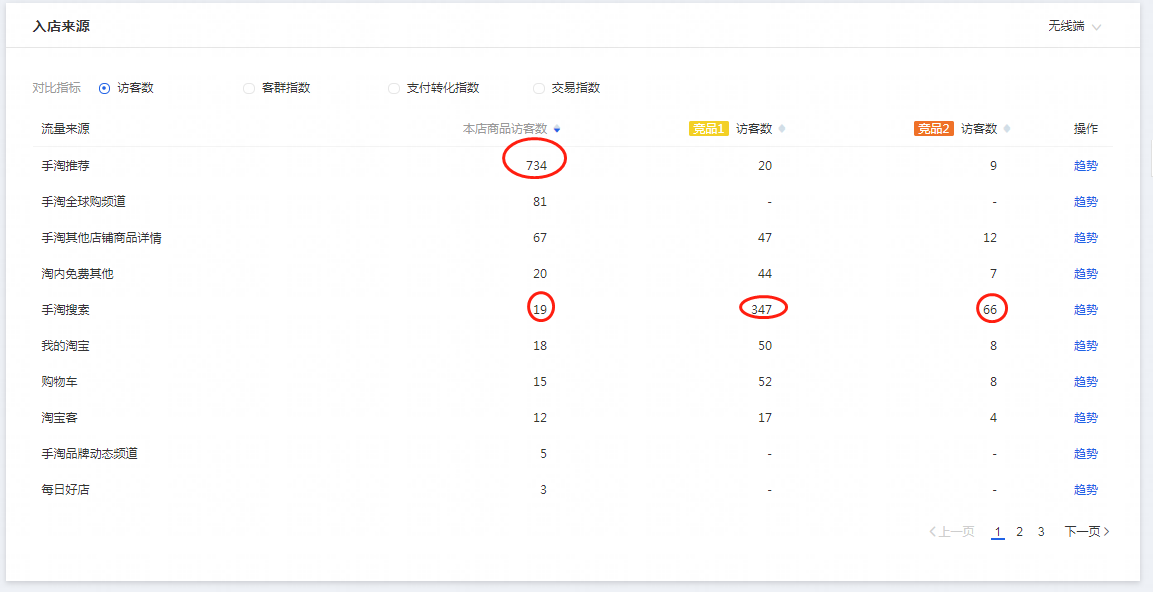
Task: Click the 734 visitor count value
Action: pos(536,166)
